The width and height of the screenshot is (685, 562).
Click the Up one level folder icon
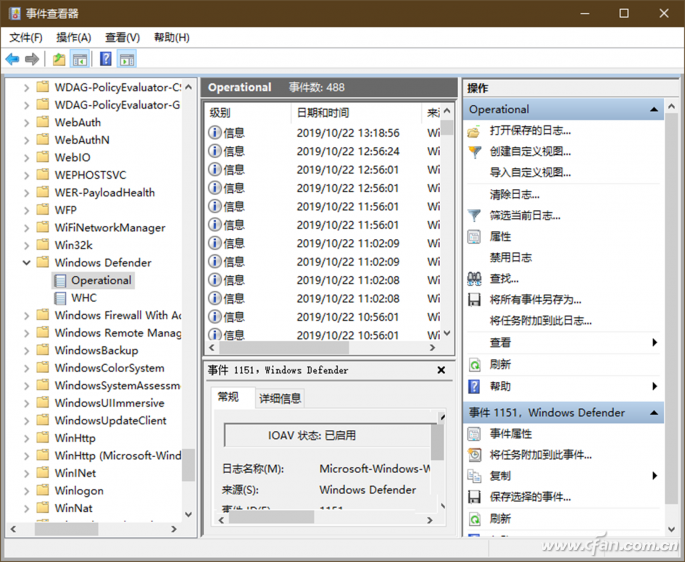pos(59,60)
